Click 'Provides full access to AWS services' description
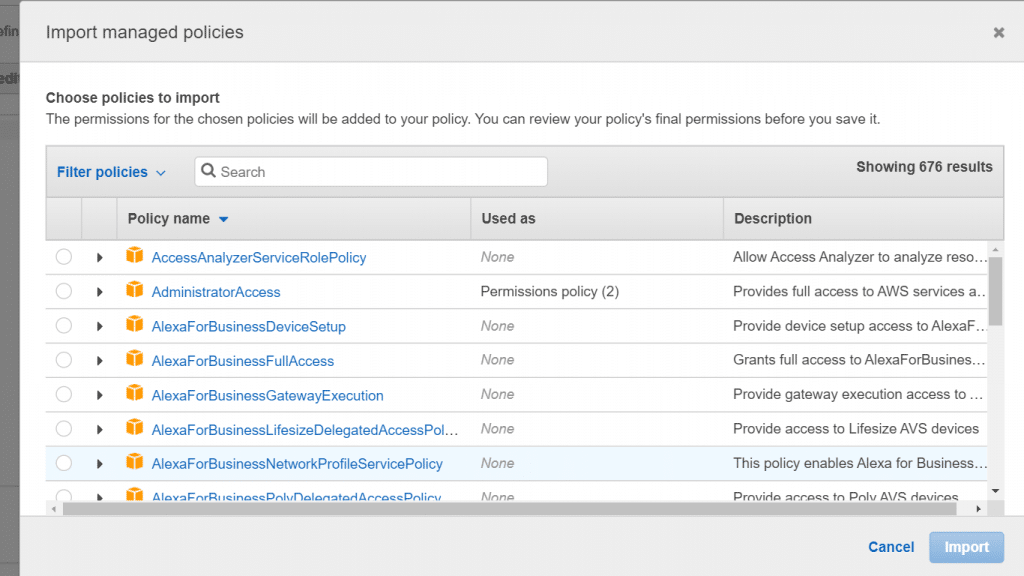1024x576 pixels. pos(859,291)
